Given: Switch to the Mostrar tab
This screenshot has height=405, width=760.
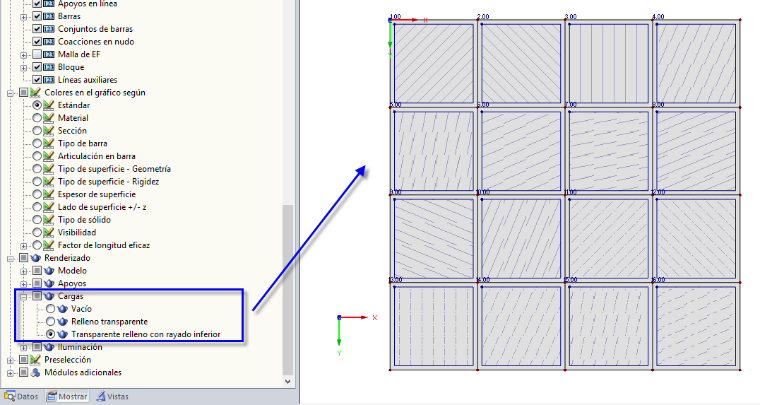Looking at the screenshot, I should pos(67,396).
